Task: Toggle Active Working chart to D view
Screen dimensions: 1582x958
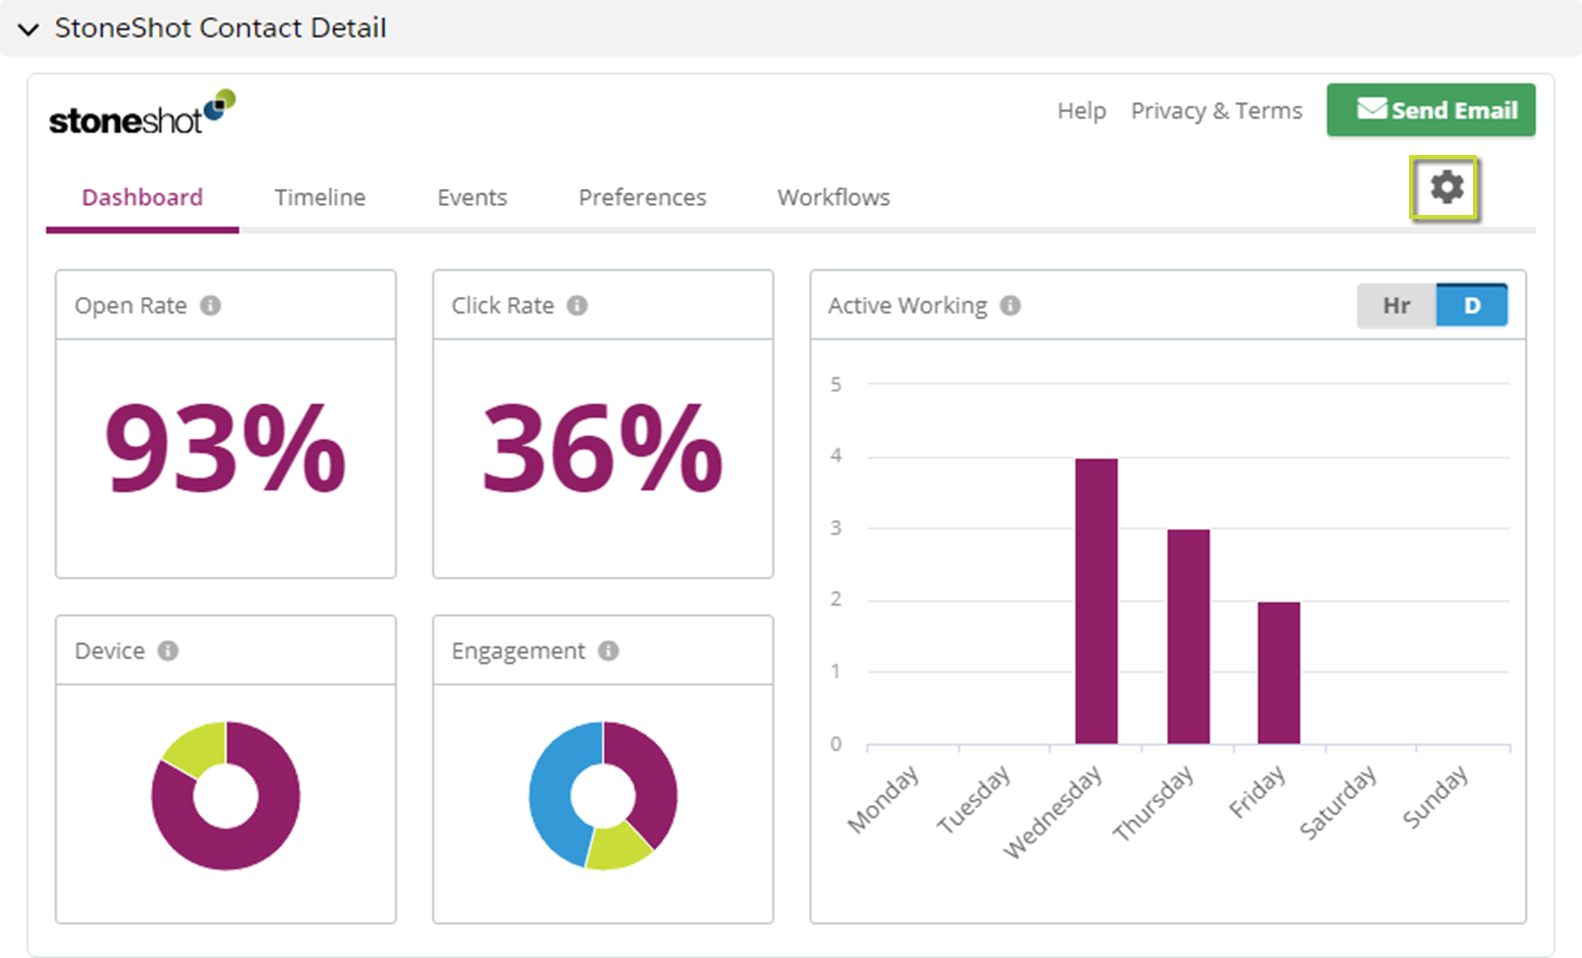Action: point(1472,305)
